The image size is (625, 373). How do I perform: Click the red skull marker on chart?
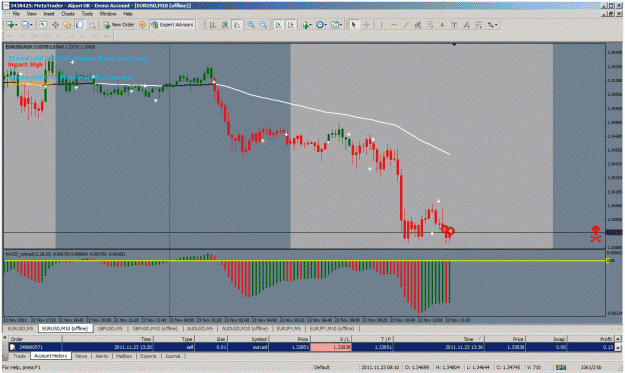[x=596, y=234]
